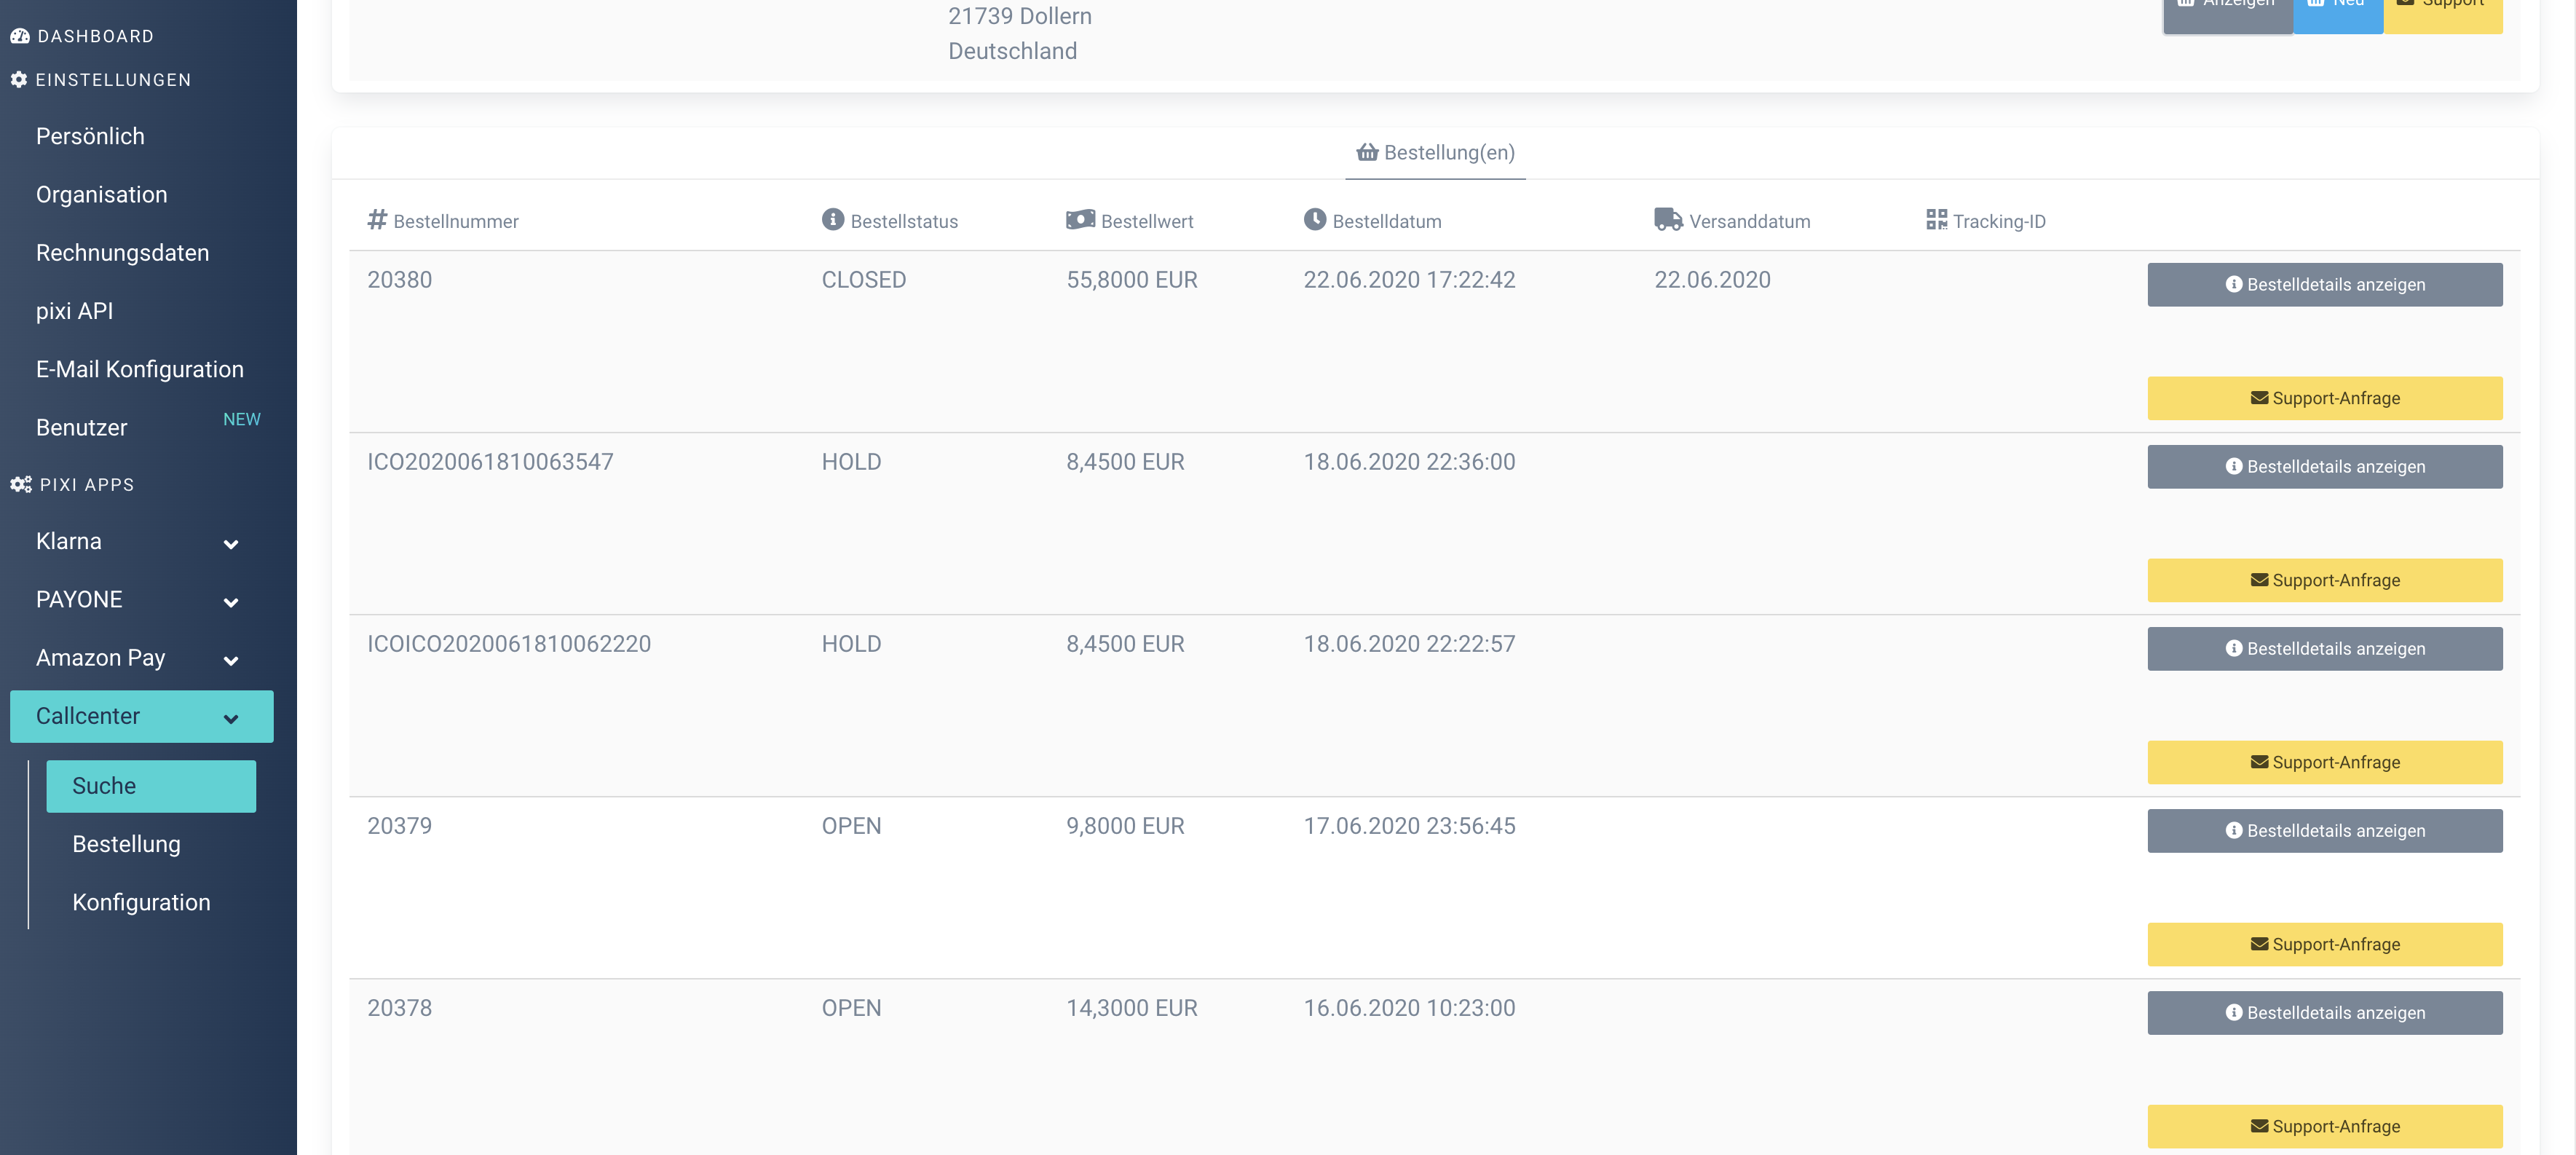Click order number 20379
The image size is (2576, 1155).
399,826
